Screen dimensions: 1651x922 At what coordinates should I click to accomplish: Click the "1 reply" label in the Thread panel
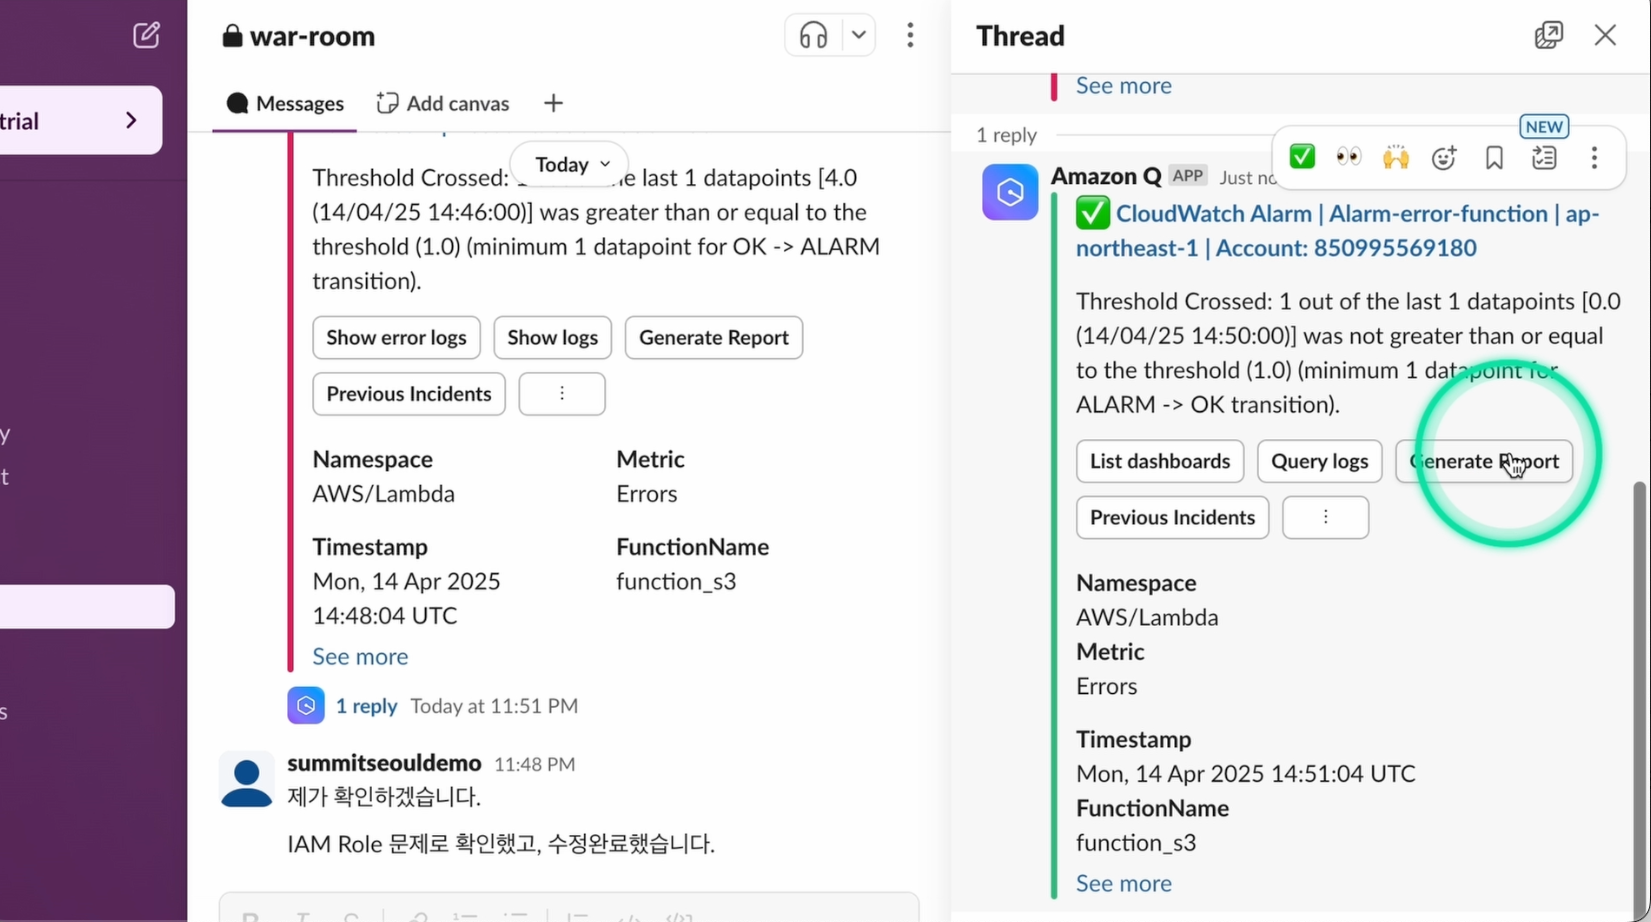[1006, 135]
